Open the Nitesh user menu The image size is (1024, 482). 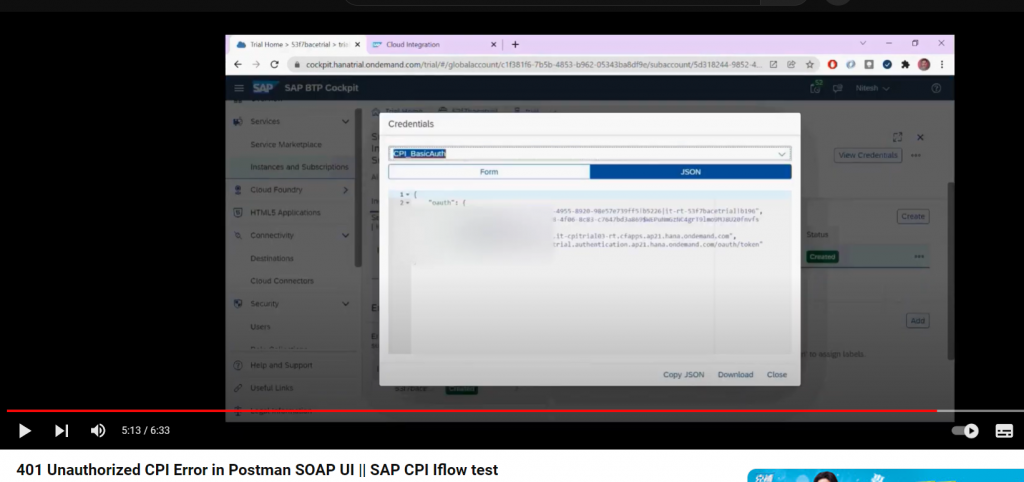click(872, 88)
